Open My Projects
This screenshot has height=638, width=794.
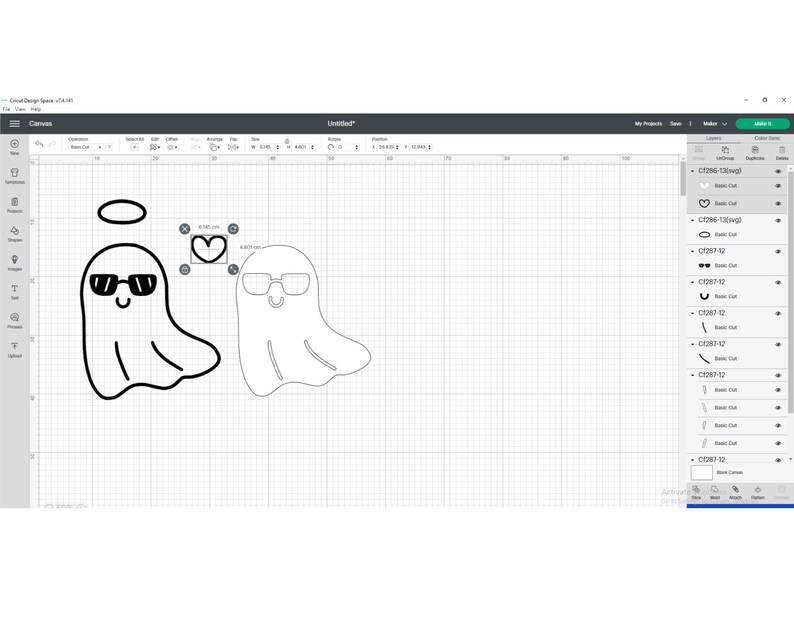[x=648, y=124]
